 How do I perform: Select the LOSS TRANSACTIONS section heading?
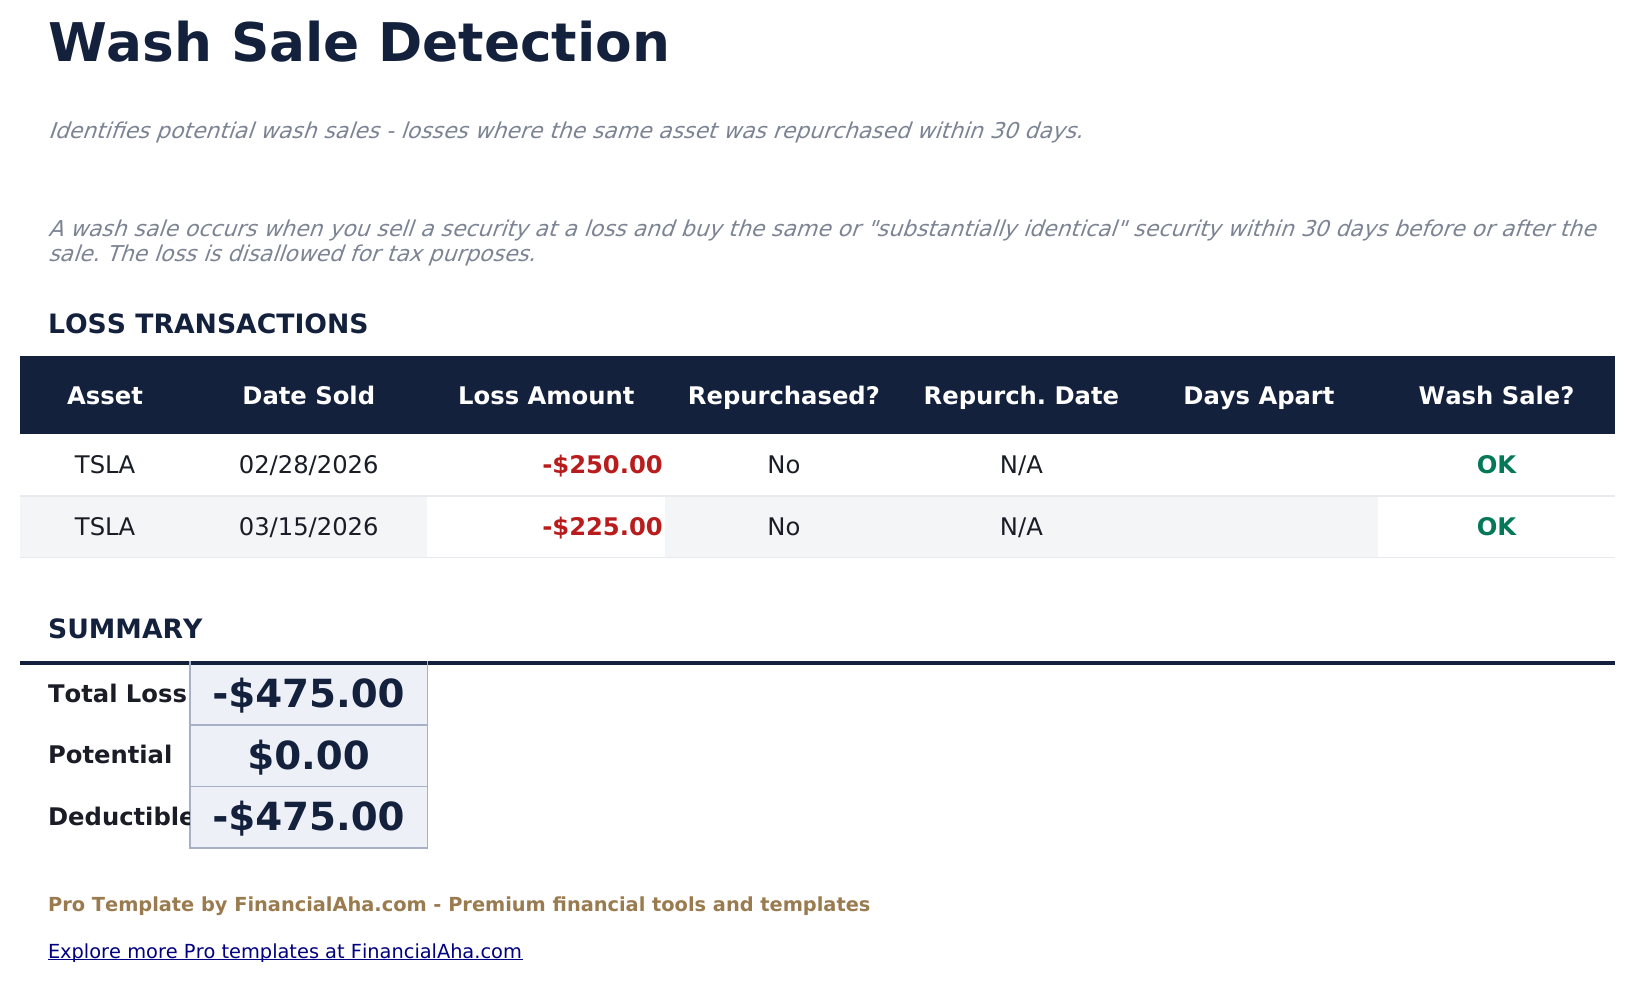[207, 323]
